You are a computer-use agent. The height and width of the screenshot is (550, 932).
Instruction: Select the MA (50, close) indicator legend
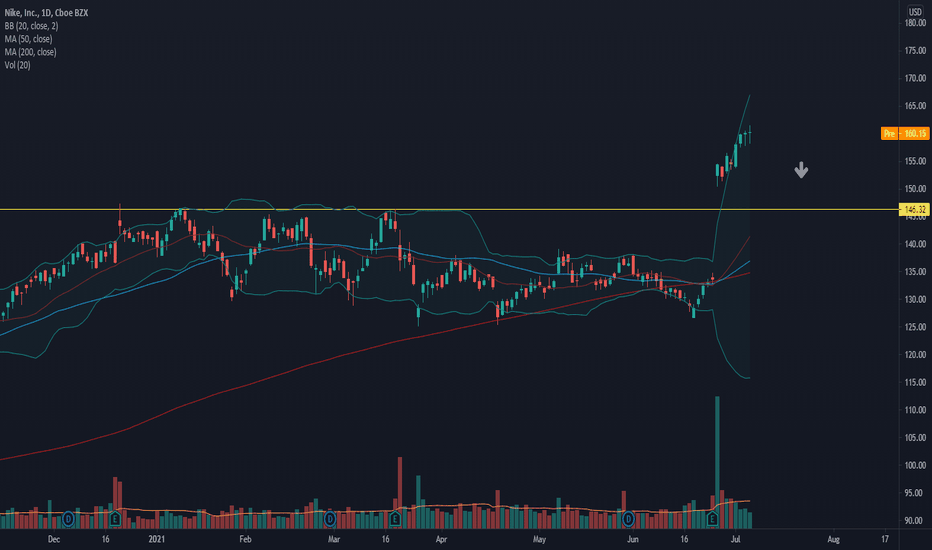29,39
